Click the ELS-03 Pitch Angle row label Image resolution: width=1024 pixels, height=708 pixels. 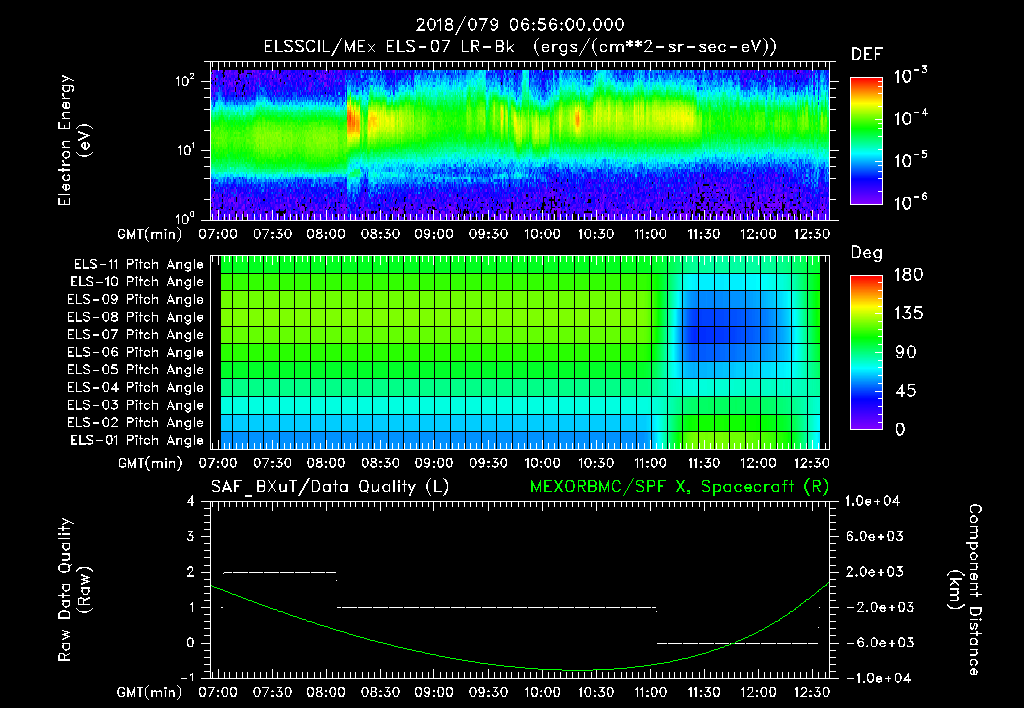[136, 406]
